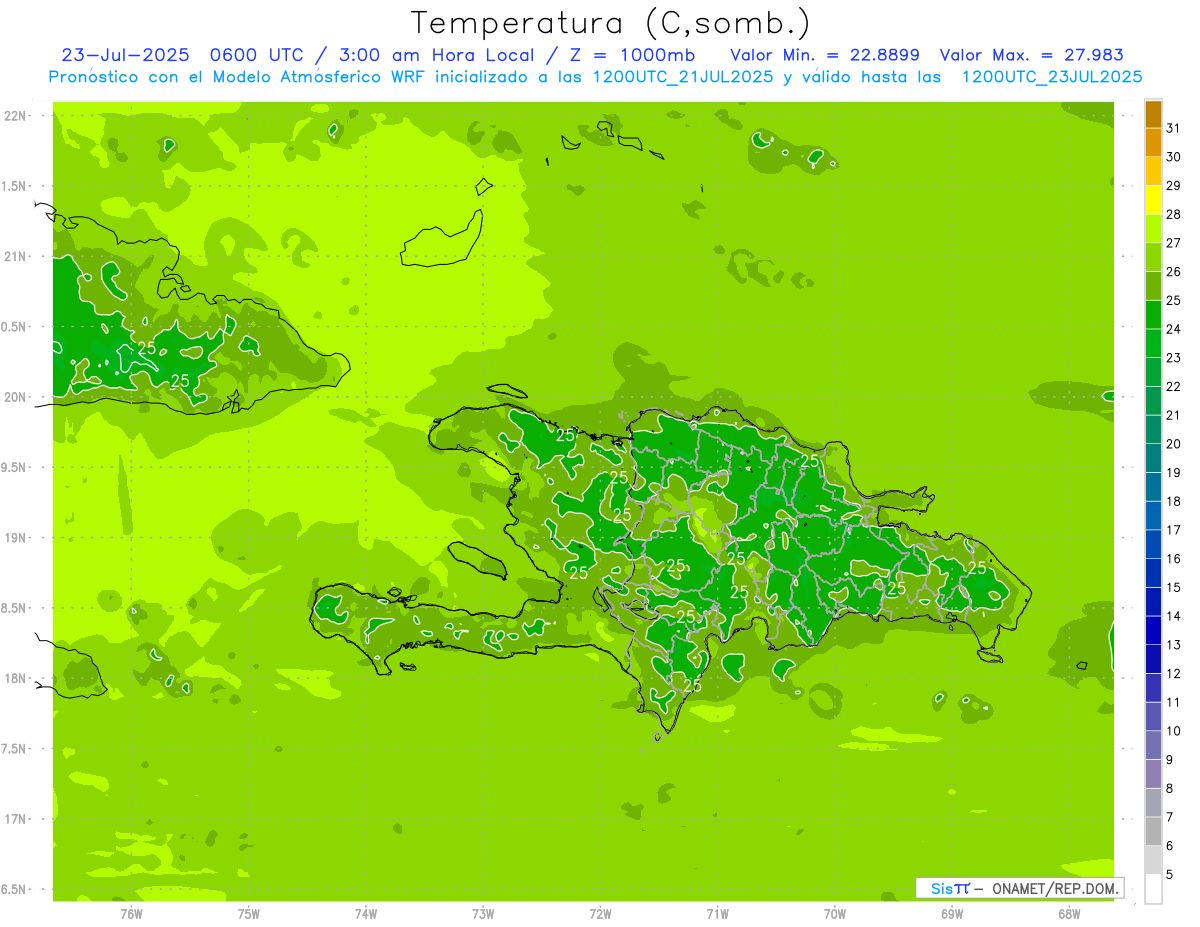Click the "11" label on the color bar
This screenshot has width=1200, height=927.
pos(1174,703)
